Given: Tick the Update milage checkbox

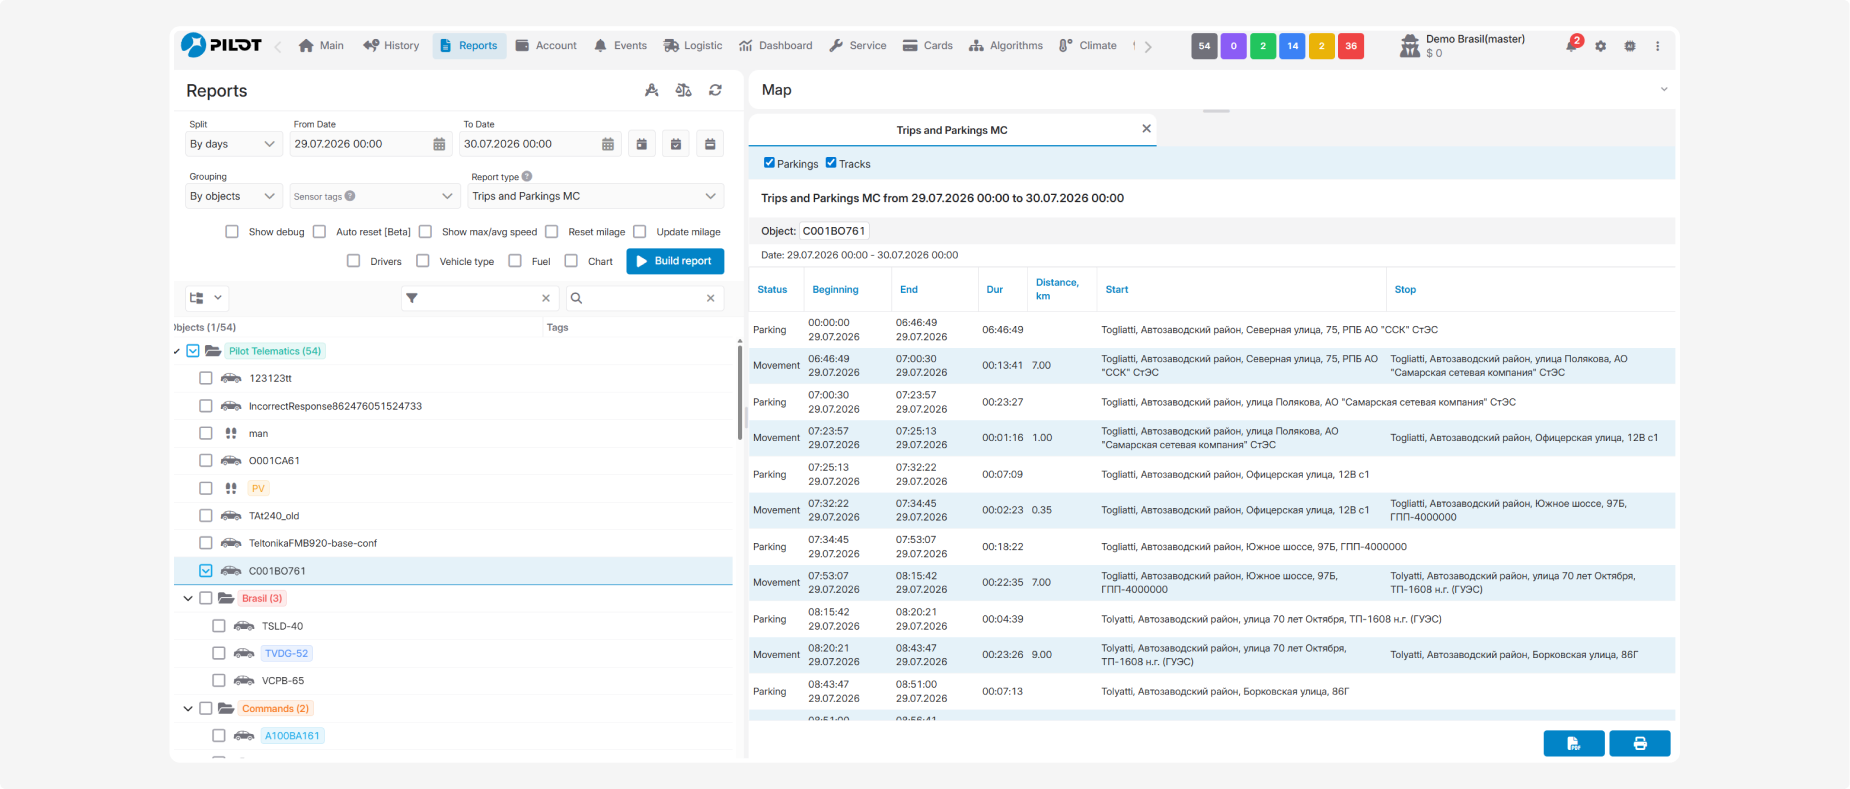Looking at the screenshot, I should point(640,232).
